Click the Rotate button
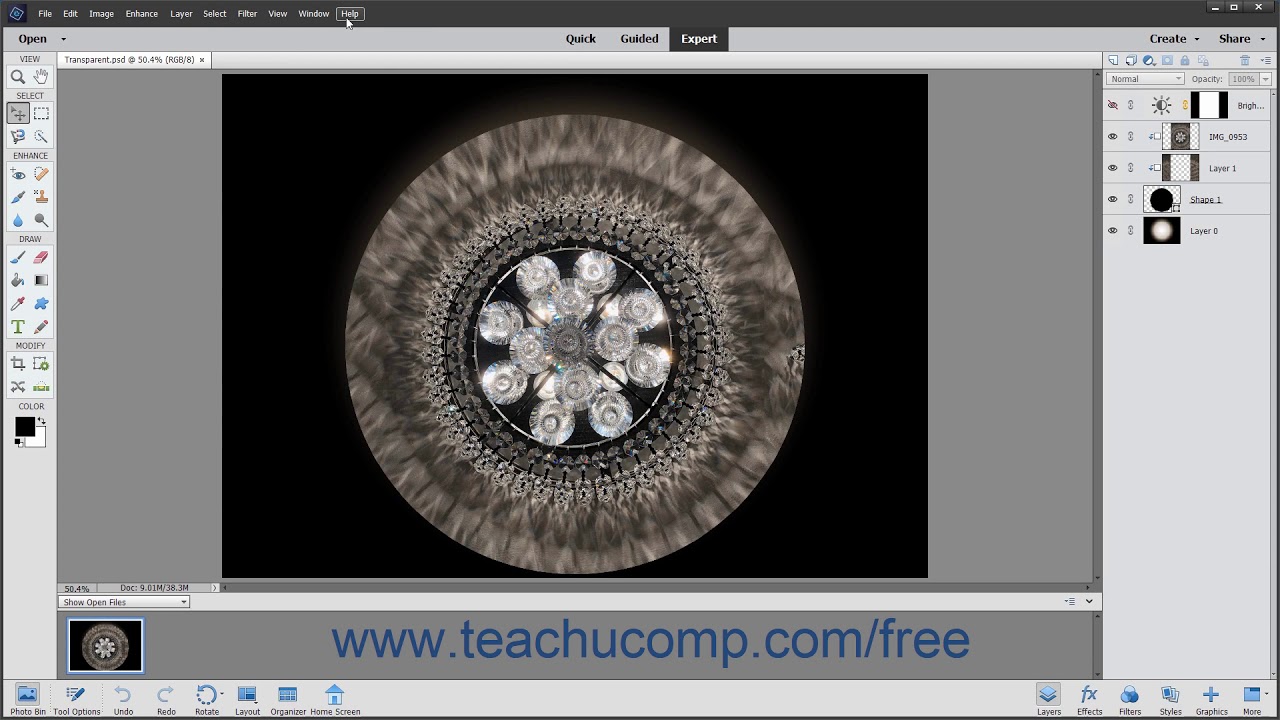The image size is (1280, 720). click(207, 700)
